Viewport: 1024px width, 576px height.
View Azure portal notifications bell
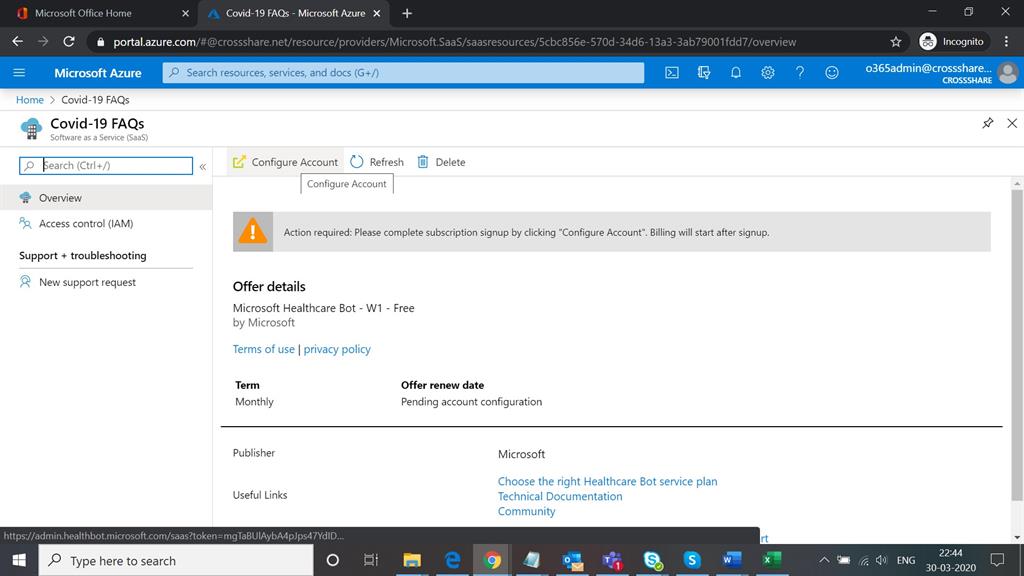click(x=735, y=72)
